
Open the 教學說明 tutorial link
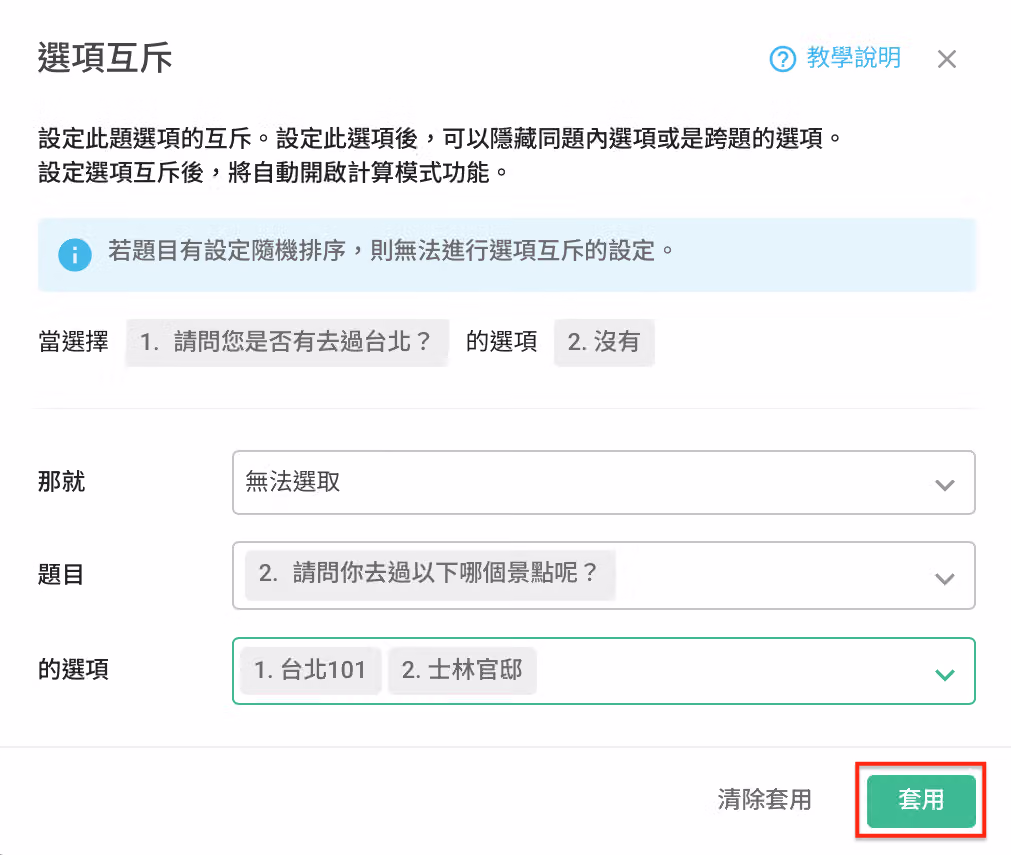[854, 58]
